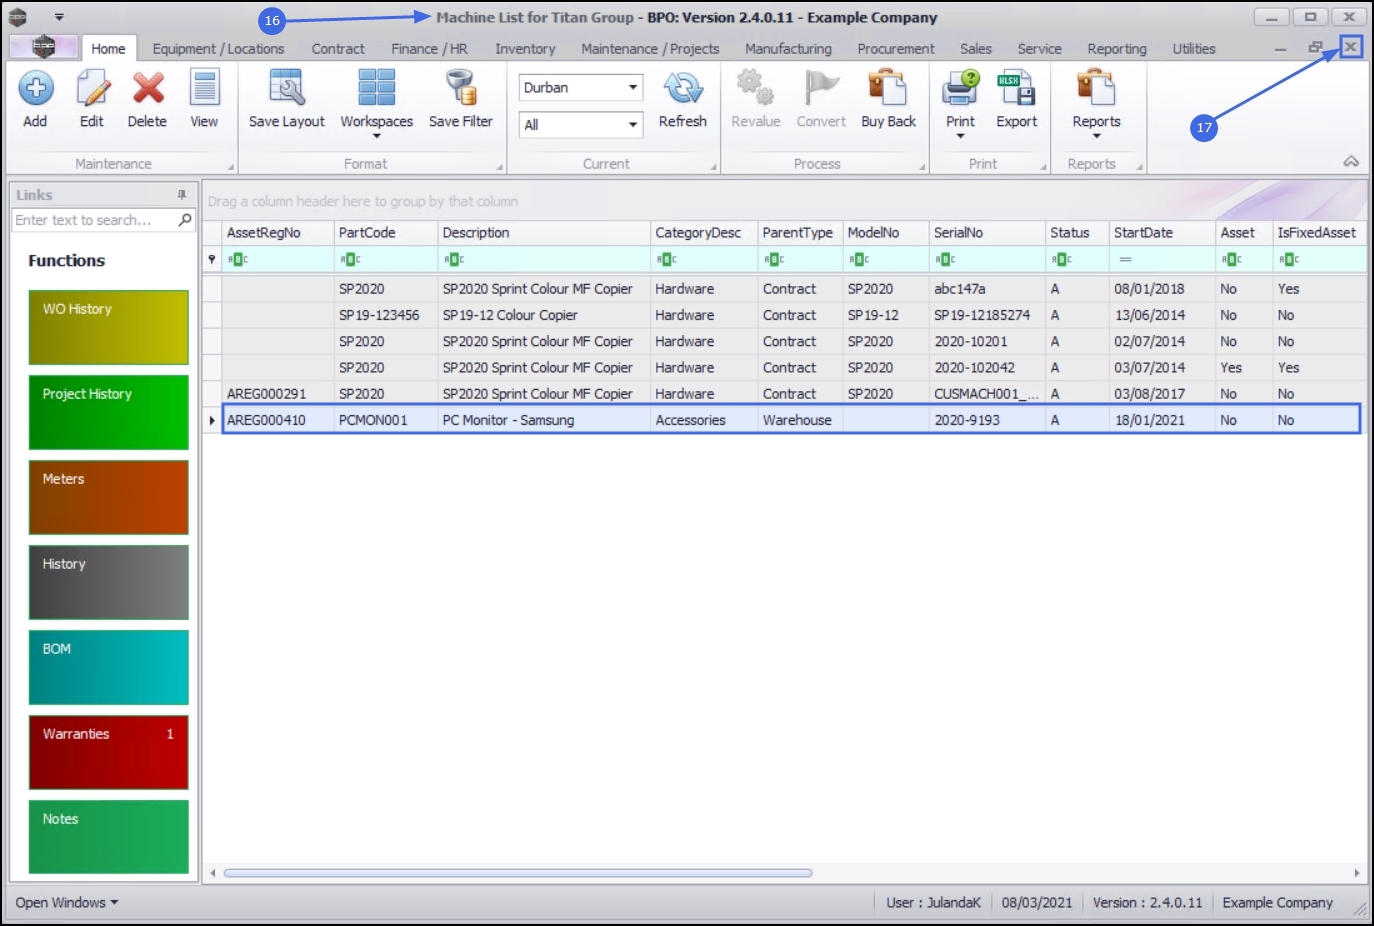Screen dimensions: 1374x926
Task: Click the Links search text field
Action: coord(95,220)
